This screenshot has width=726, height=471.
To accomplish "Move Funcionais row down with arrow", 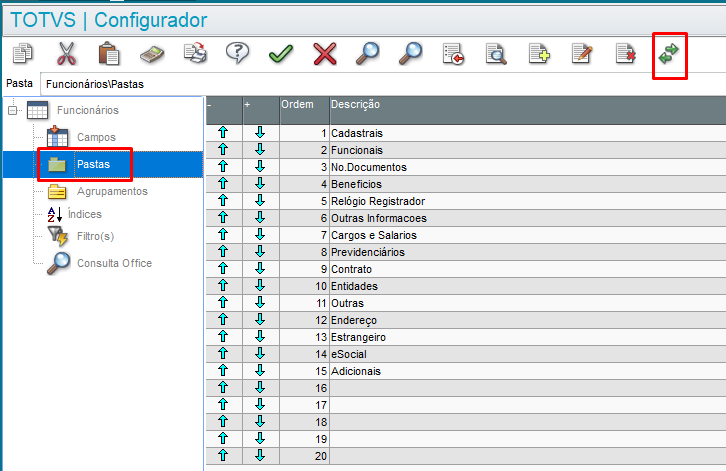I will (260, 150).
